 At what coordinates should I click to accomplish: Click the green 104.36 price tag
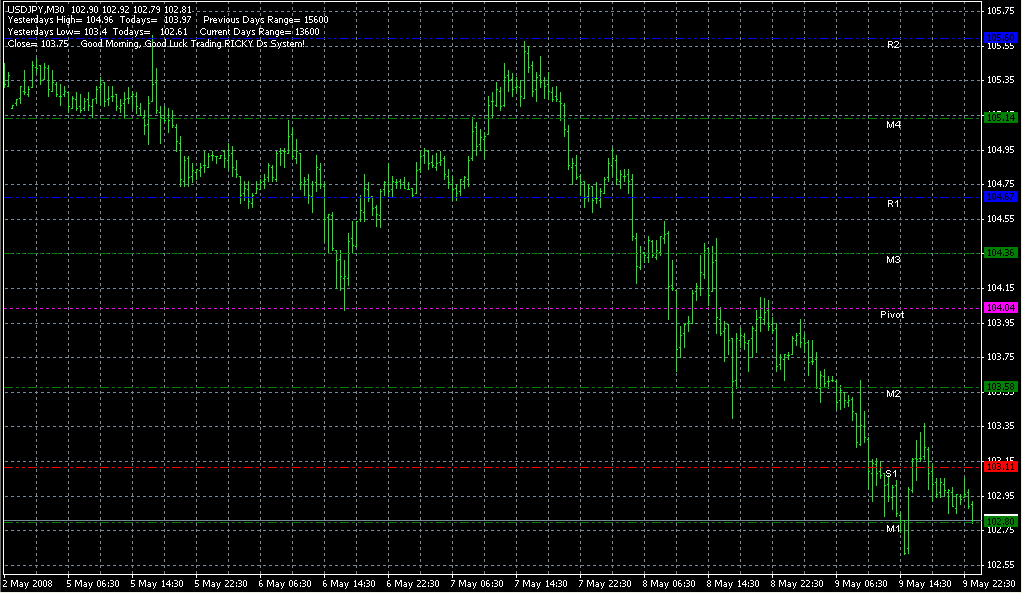[1001, 253]
